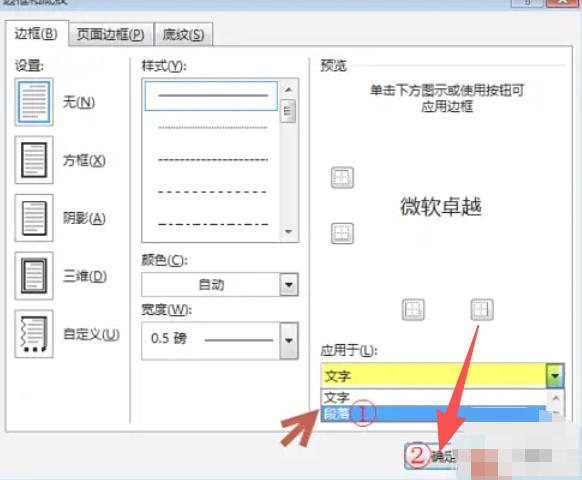Toggle the right border button in preview
This screenshot has width=582, height=480.
pos(482,309)
